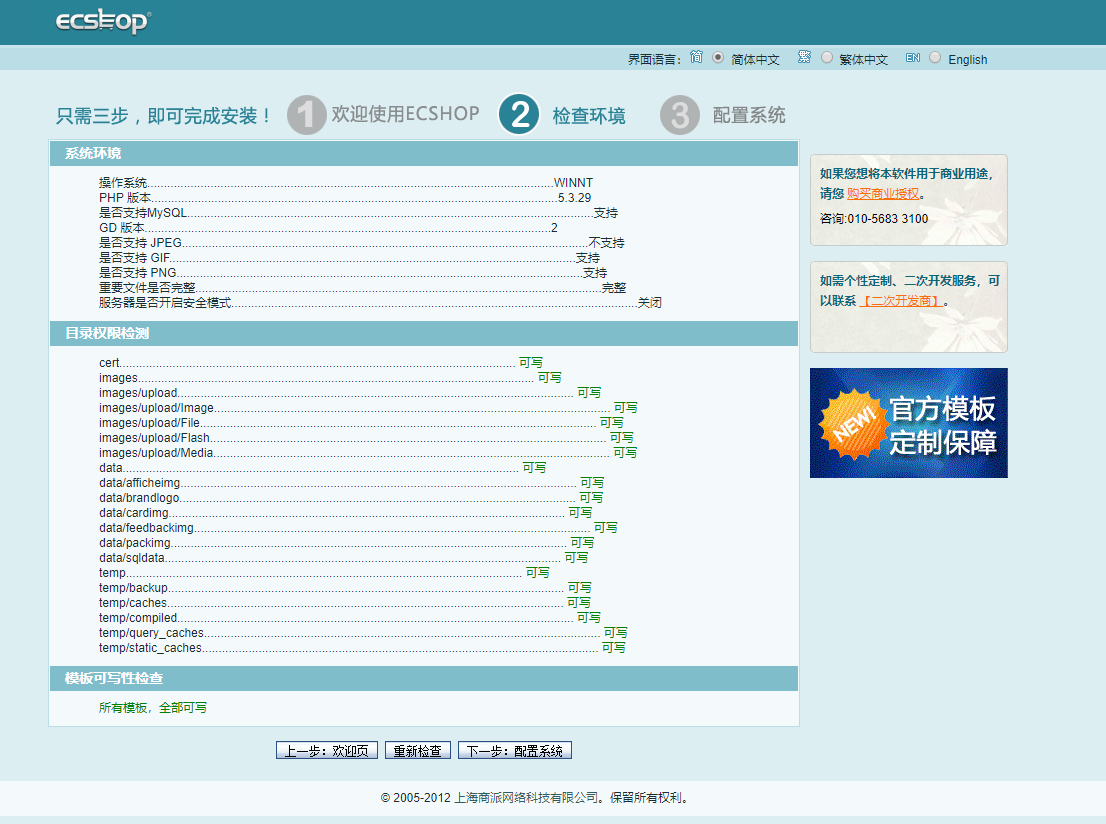Click the ECSHOP logo
1106x824 pixels.
click(x=103, y=21)
